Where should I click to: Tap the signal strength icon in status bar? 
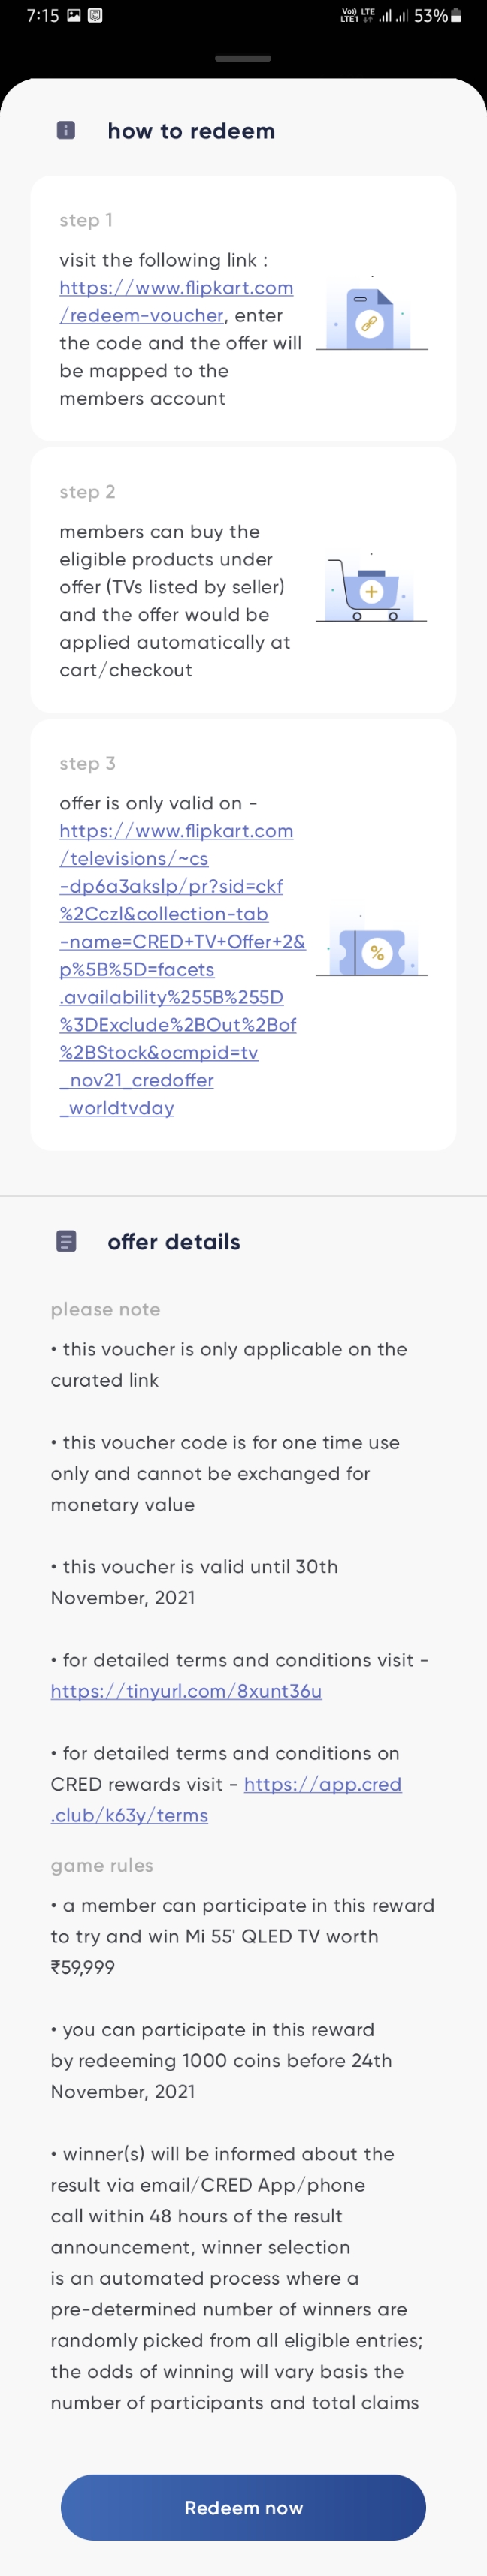coord(394,16)
